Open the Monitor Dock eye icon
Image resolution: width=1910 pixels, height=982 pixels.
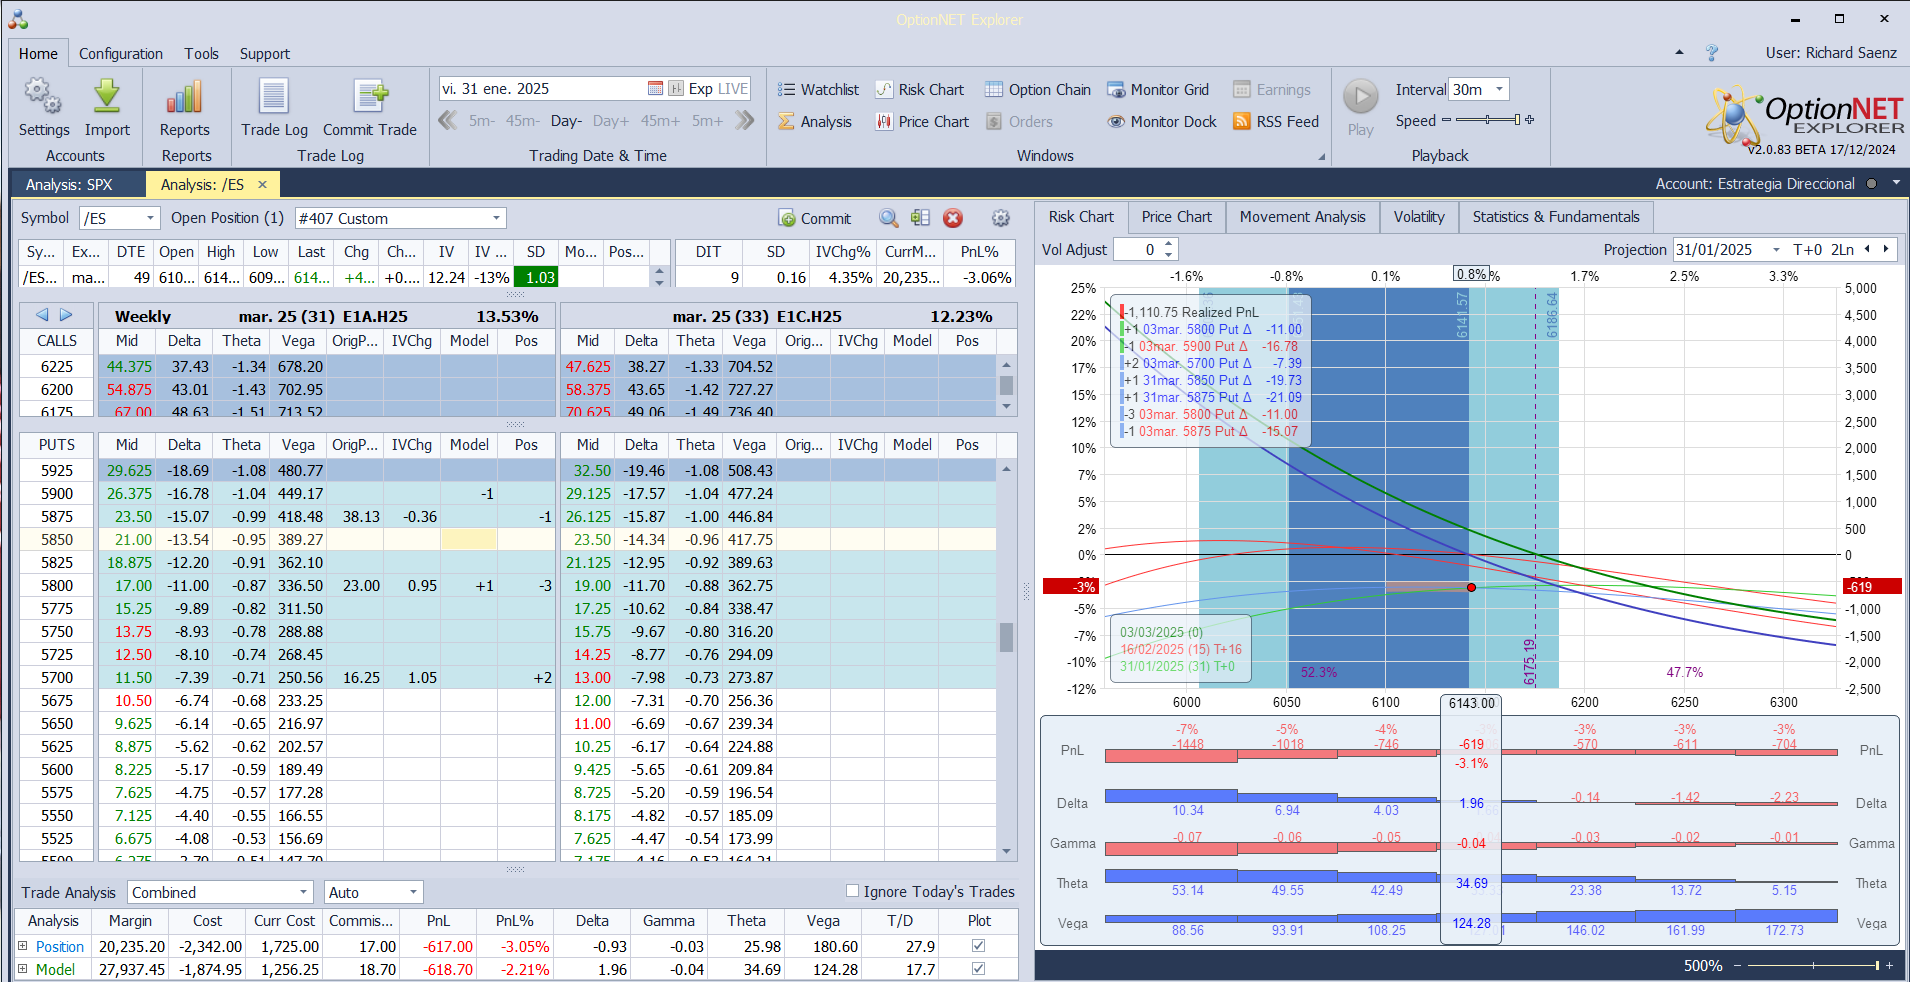tap(1116, 122)
